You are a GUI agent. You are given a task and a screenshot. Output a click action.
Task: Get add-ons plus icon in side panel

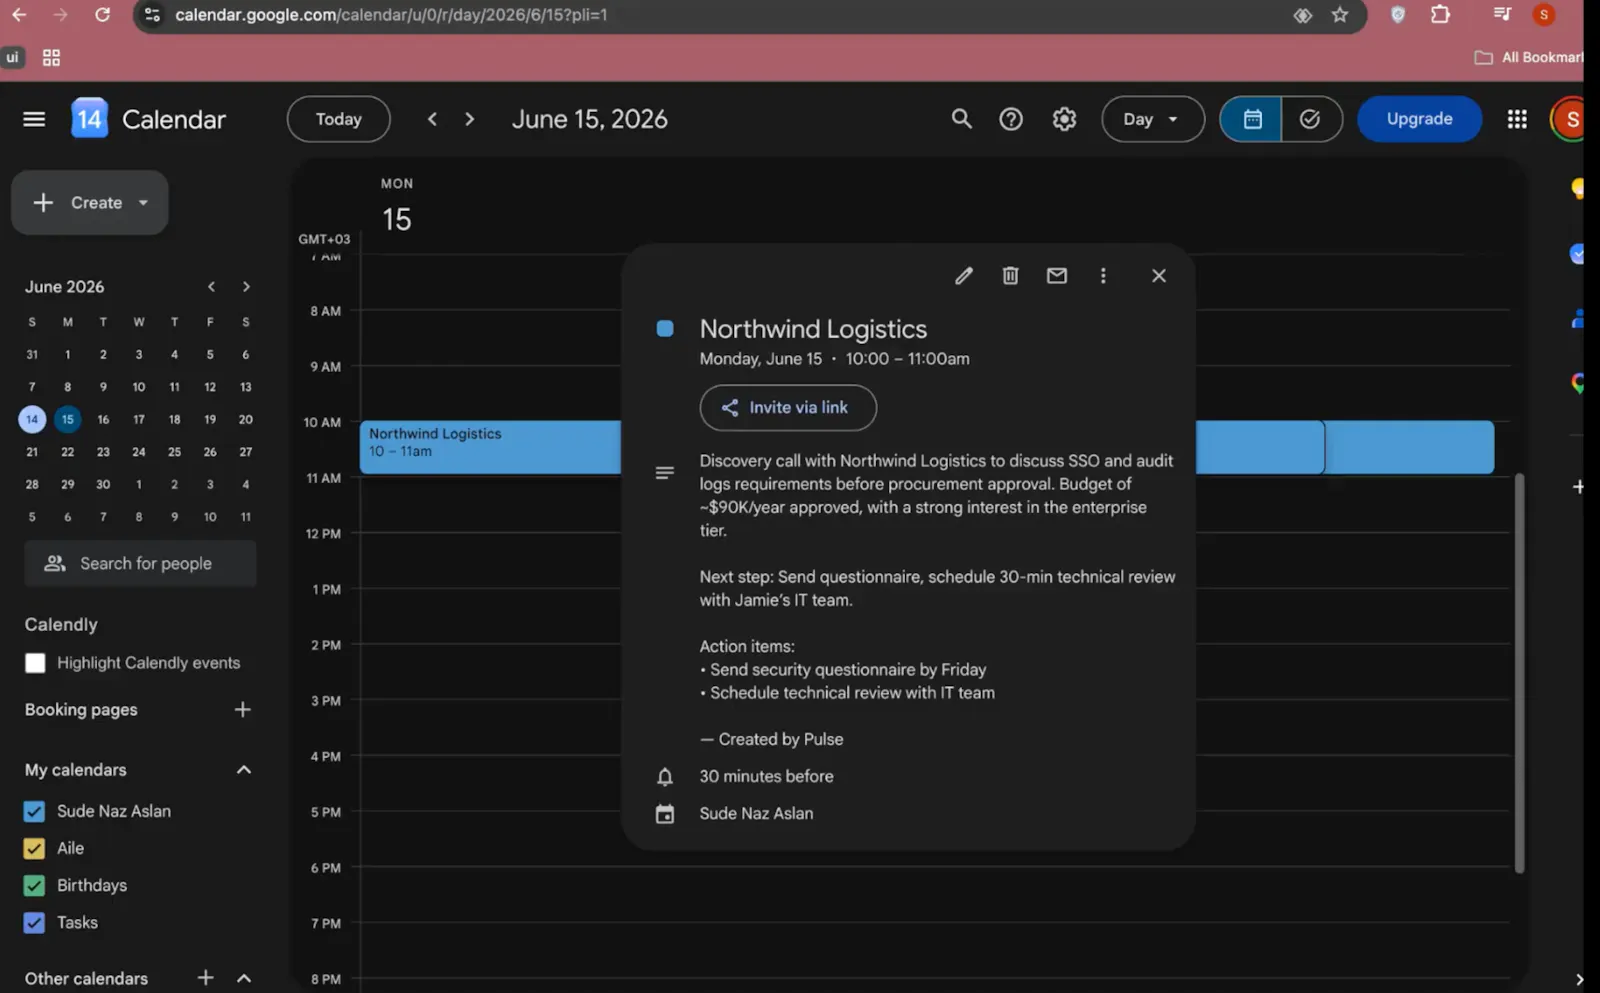1577,487
